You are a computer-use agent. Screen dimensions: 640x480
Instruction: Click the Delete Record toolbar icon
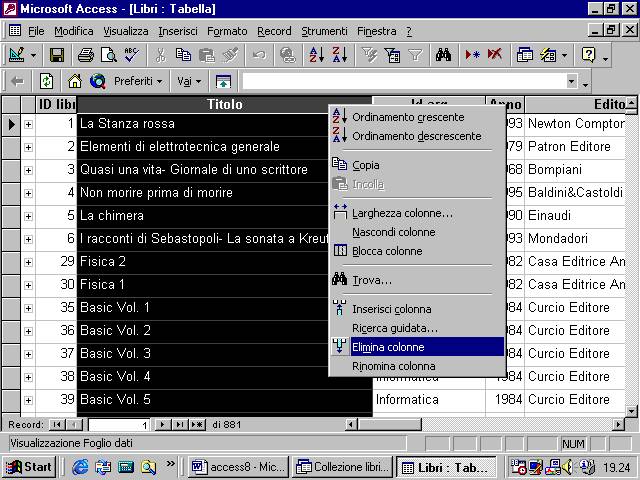coord(495,55)
